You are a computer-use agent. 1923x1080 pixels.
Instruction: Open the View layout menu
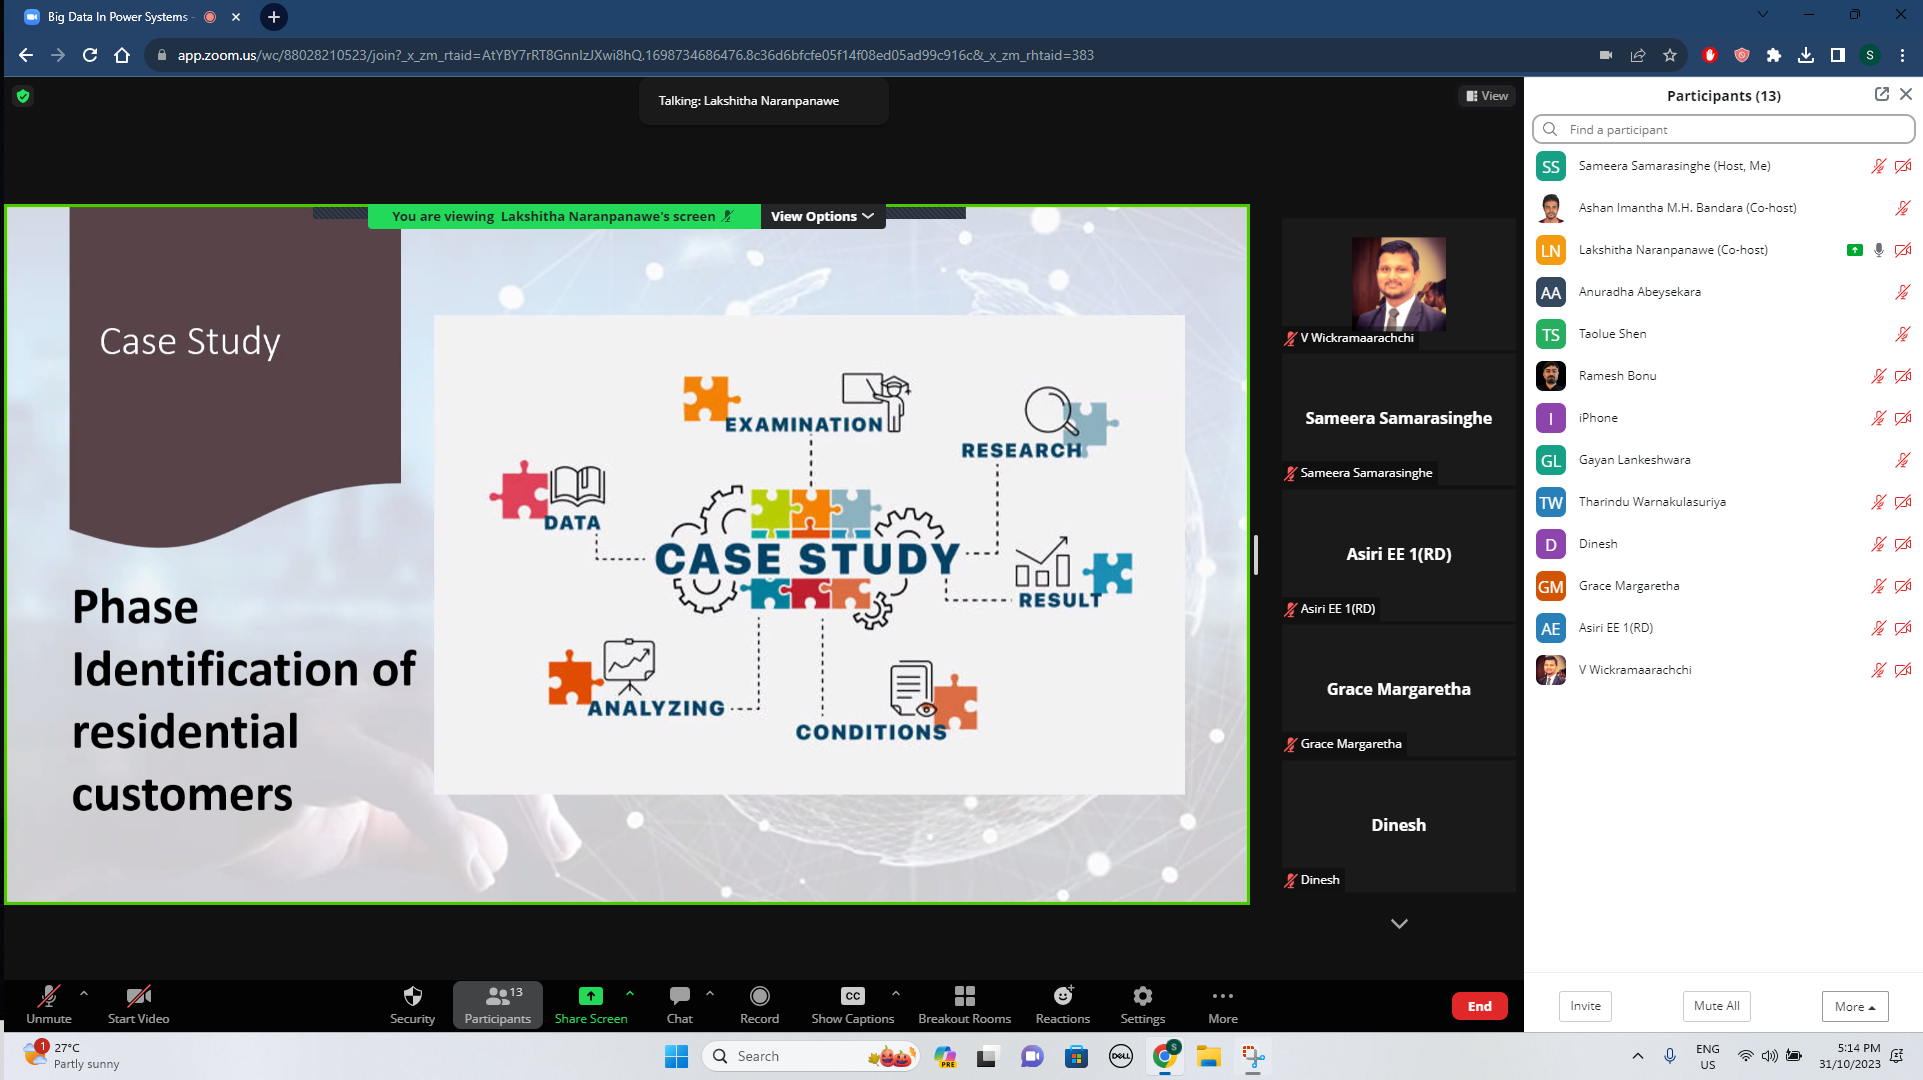[x=1487, y=96]
